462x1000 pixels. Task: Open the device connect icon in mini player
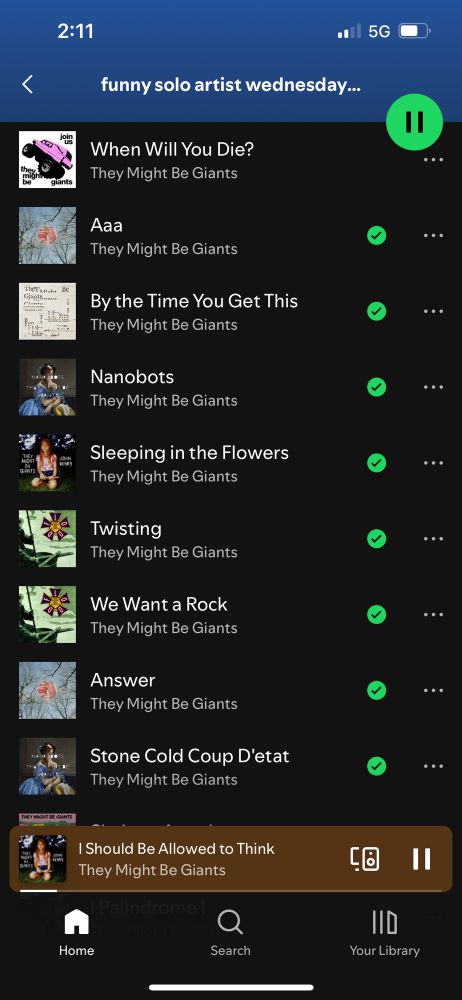tap(366, 859)
